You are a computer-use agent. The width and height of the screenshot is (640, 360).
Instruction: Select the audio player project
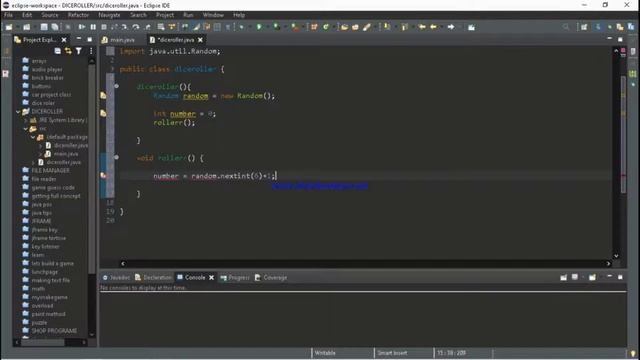pos(47,69)
